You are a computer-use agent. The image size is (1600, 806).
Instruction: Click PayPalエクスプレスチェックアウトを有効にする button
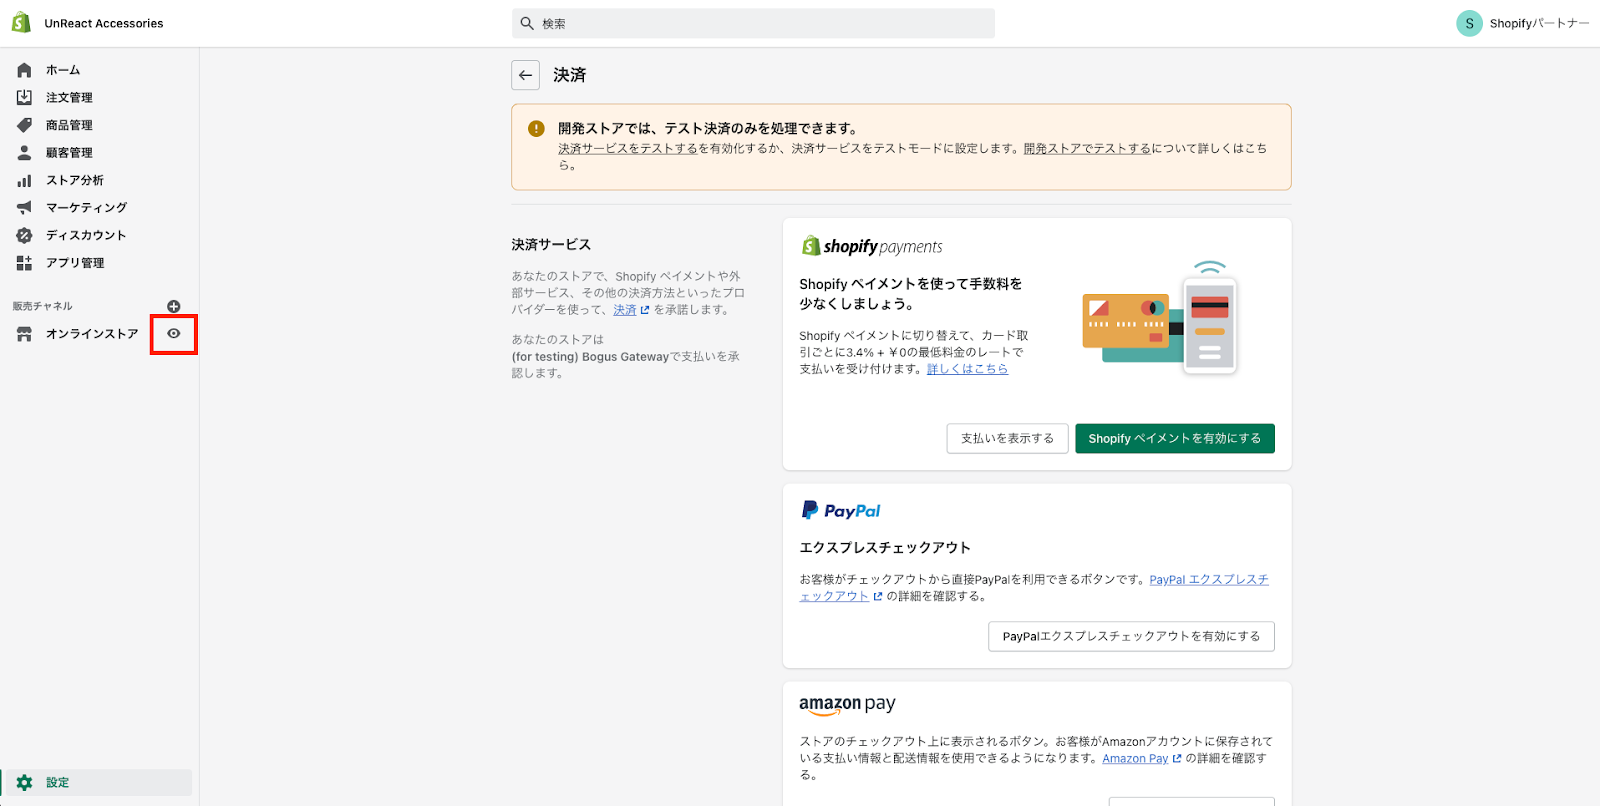1131,636
